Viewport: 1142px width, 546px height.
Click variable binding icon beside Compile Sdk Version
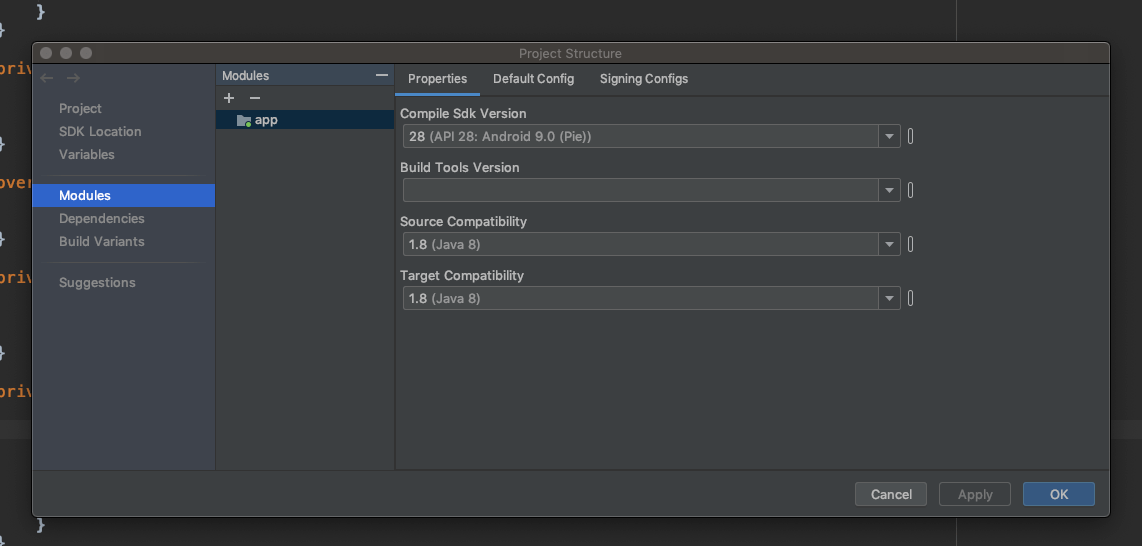pos(910,136)
